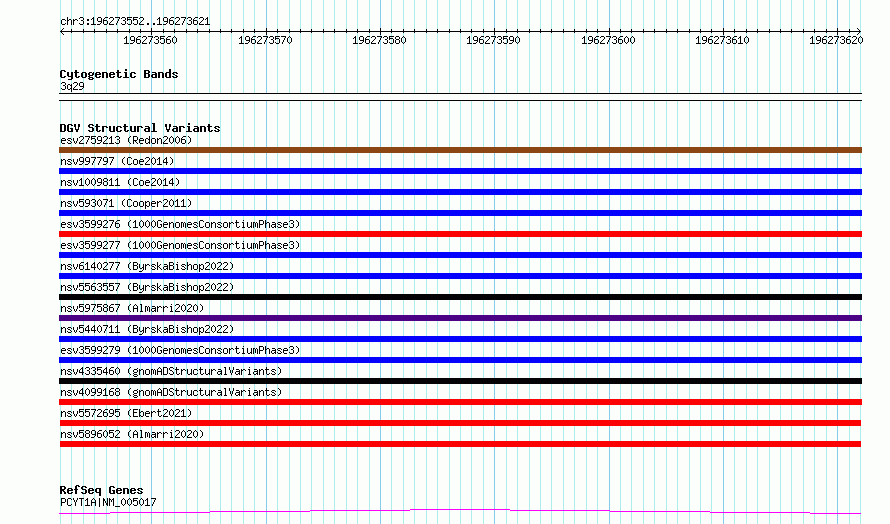This screenshot has width=890, height=524.
Task: Select nsv593071 (Cooper2011) label
Action: pos(126,203)
